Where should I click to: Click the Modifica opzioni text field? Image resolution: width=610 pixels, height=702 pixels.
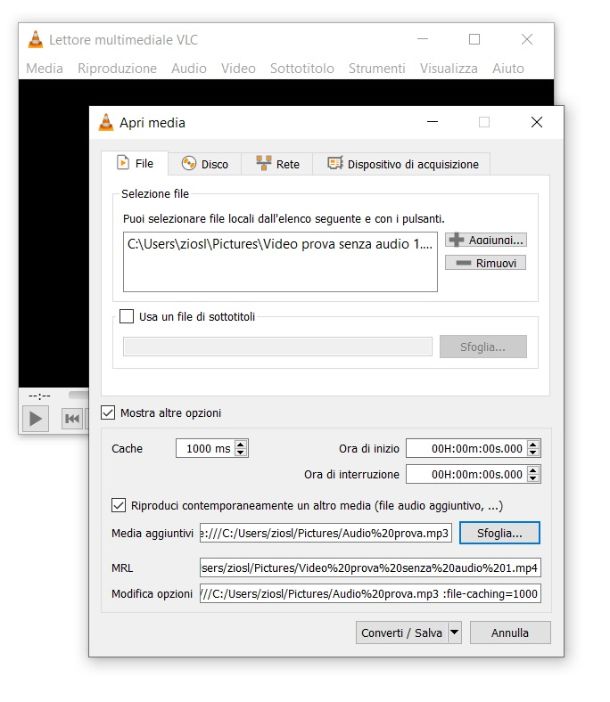click(x=371, y=594)
